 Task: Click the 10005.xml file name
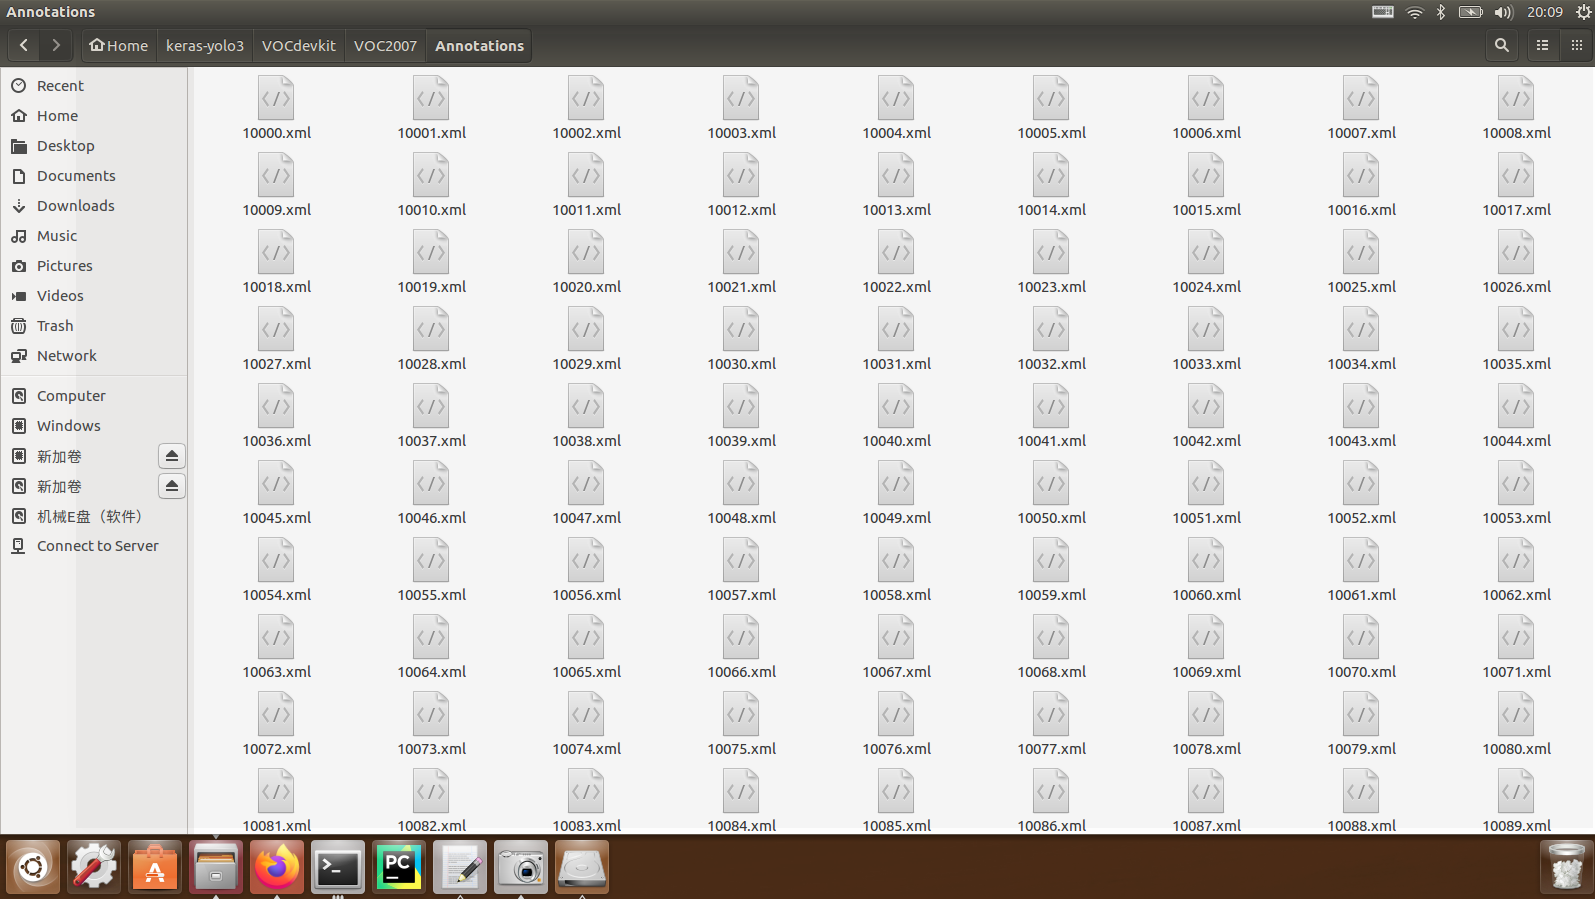pyautogui.click(x=1052, y=133)
